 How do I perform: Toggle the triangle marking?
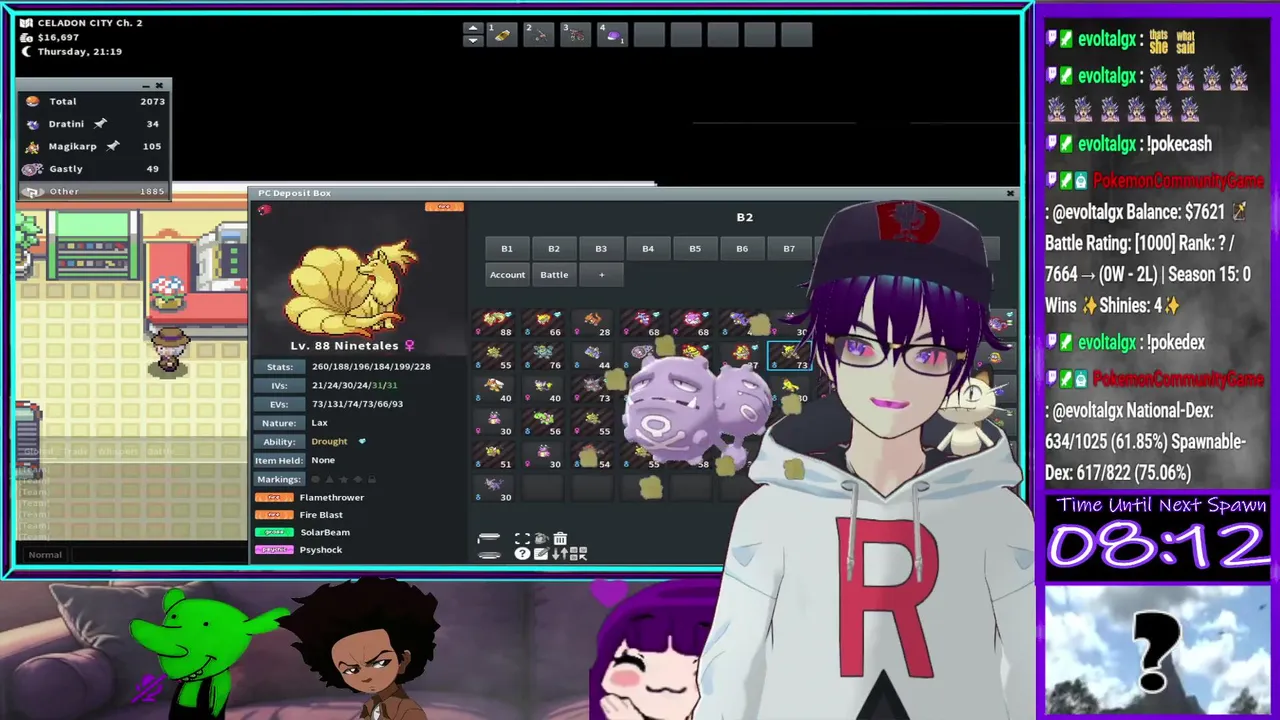(x=330, y=480)
